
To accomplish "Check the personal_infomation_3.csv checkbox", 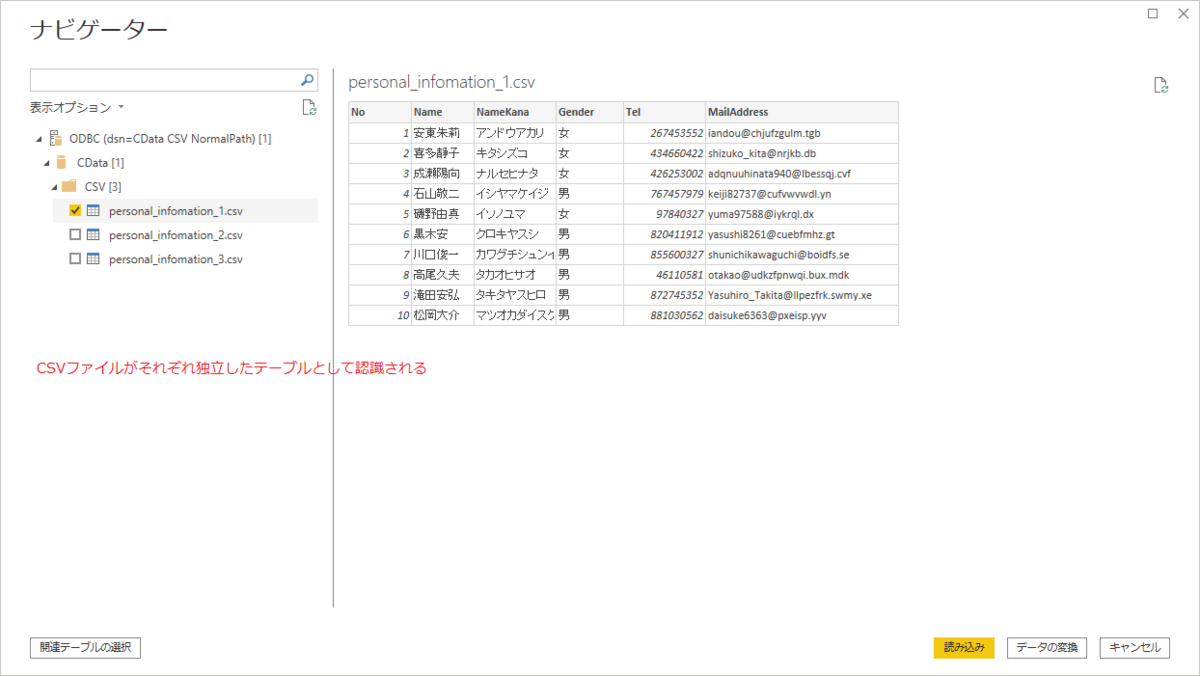I will point(75,258).
